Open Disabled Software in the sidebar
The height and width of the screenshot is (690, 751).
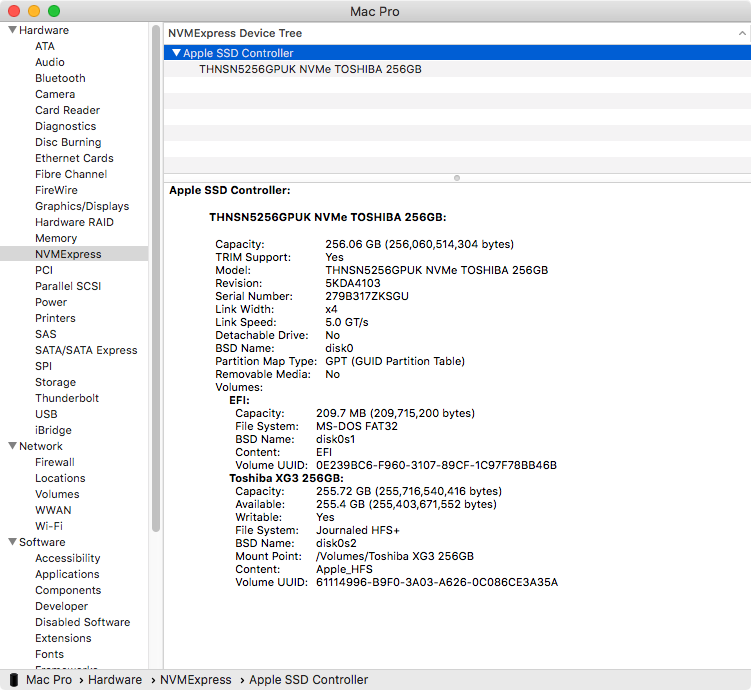pyautogui.click(x=83, y=622)
